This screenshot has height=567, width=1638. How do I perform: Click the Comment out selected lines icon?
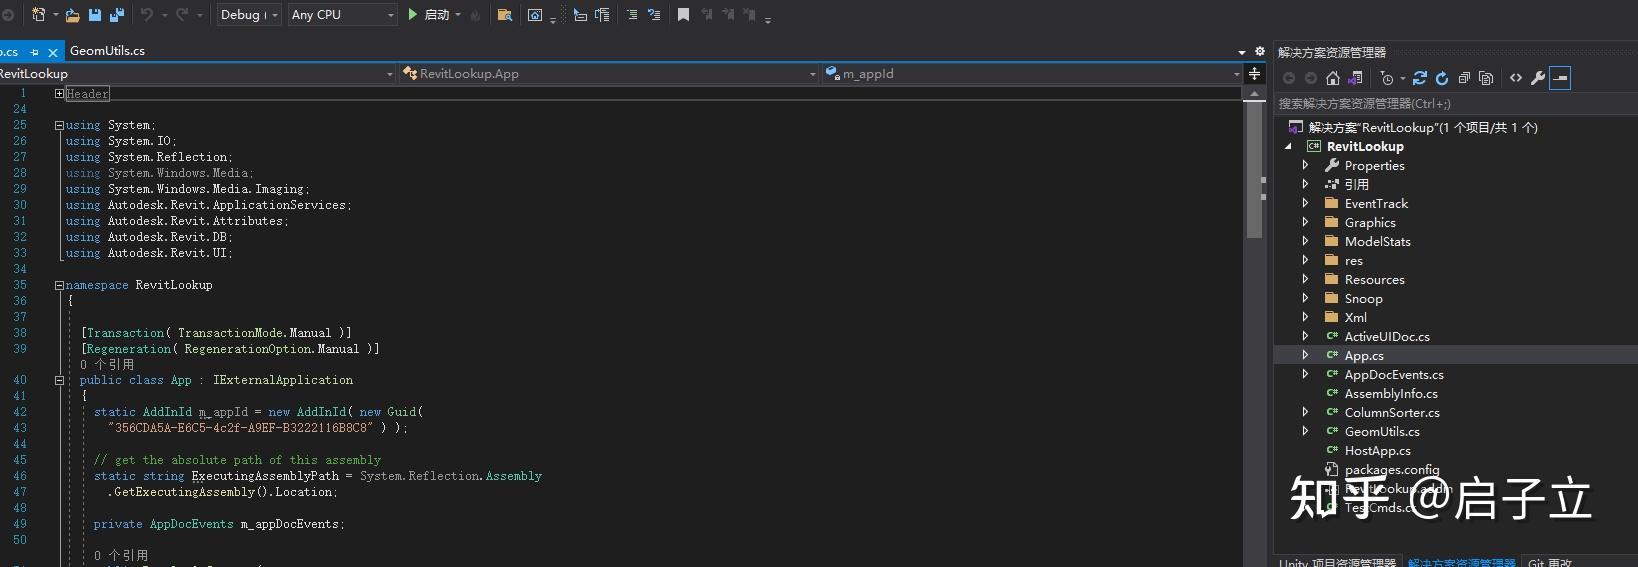[x=632, y=15]
